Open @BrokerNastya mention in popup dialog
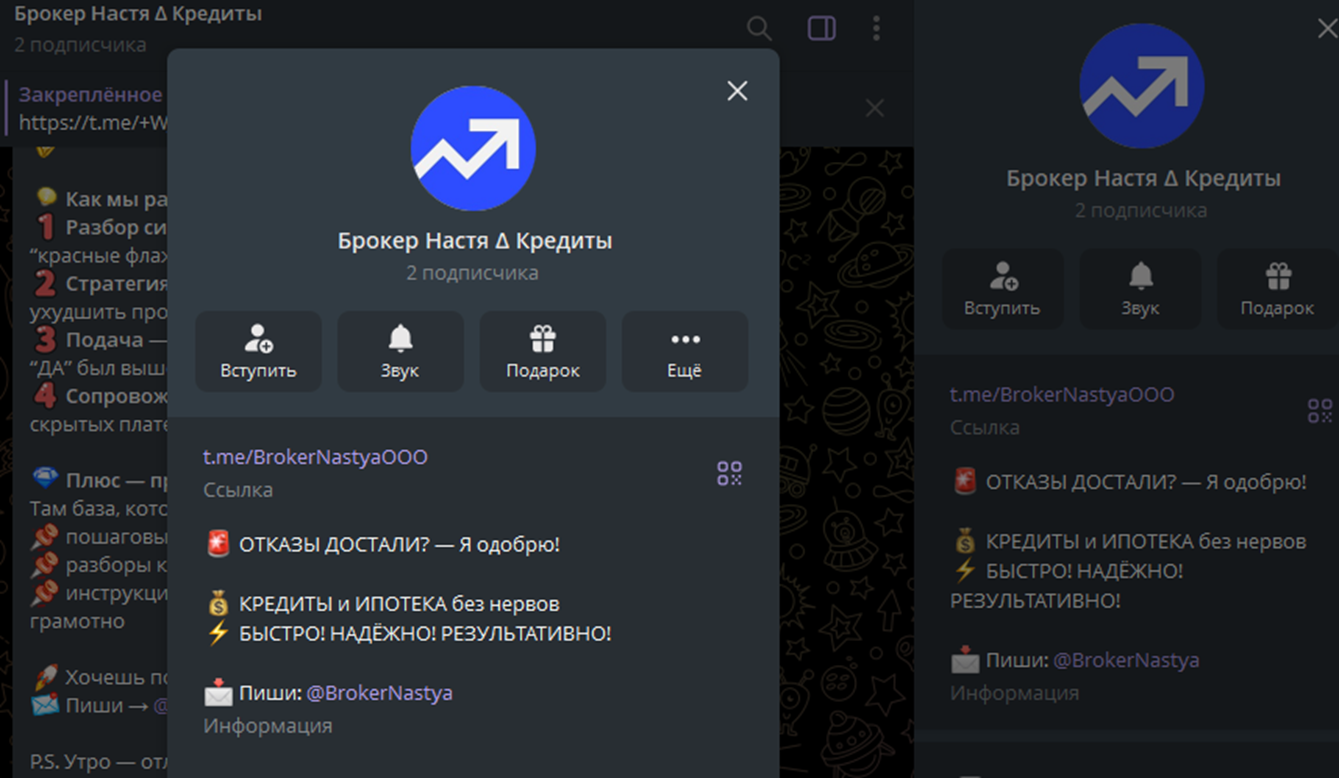 (x=380, y=692)
